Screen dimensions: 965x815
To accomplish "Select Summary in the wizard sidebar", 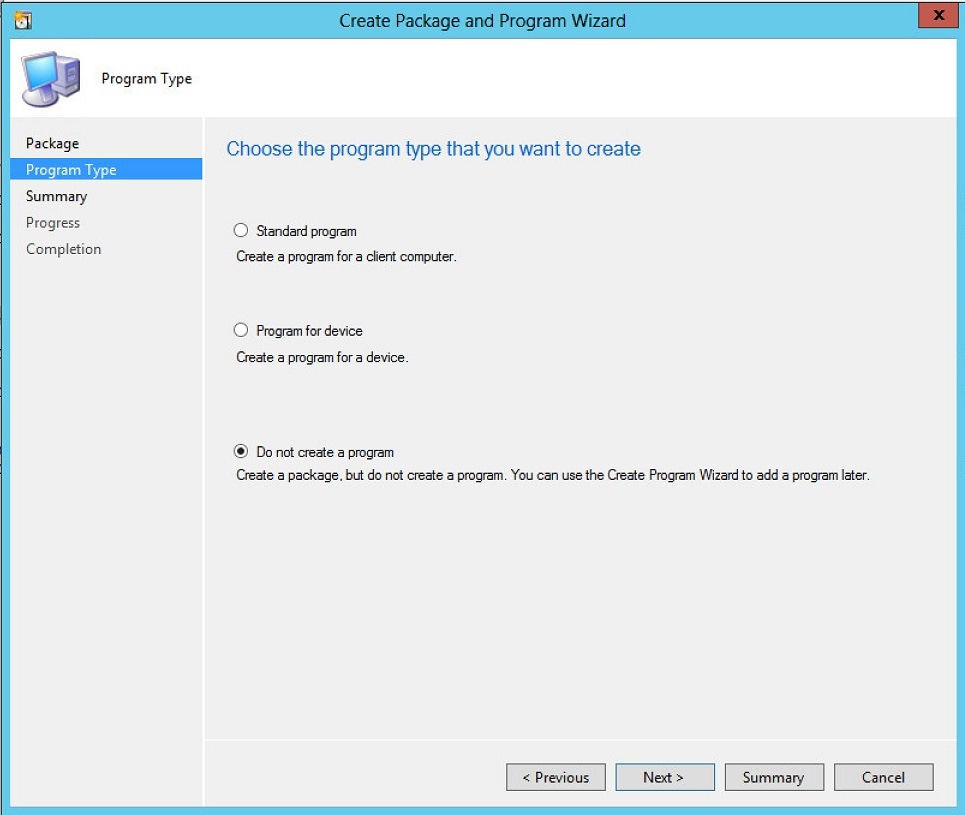I will [56, 196].
